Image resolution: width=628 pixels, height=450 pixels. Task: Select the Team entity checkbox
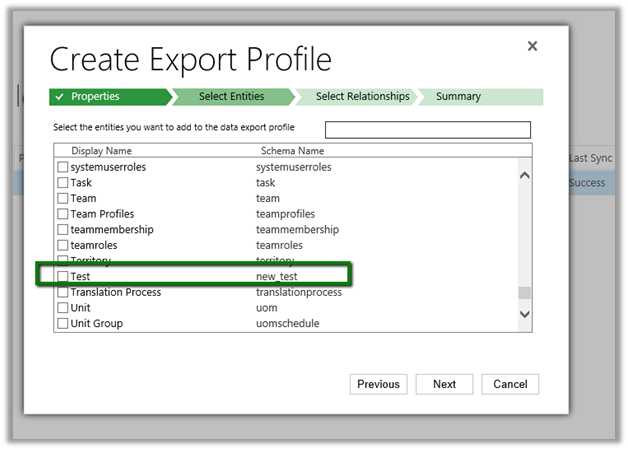pyautogui.click(x=63, y=198)
